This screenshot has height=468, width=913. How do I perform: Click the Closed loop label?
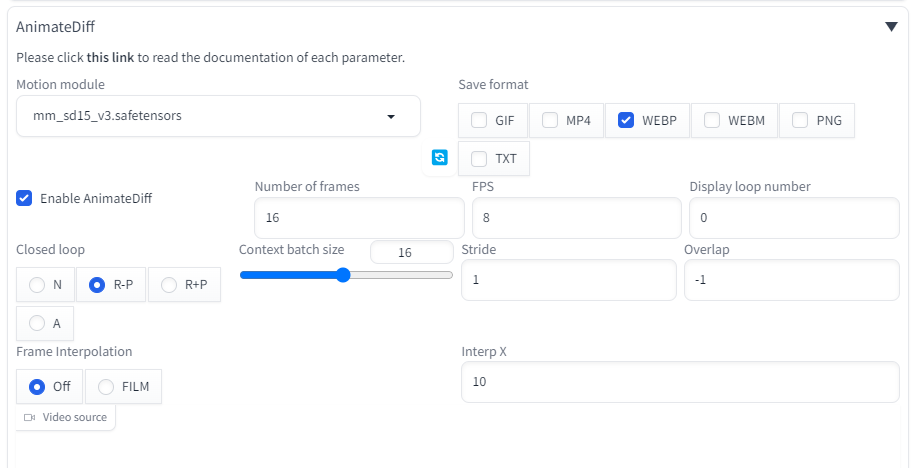coord(50,250)
